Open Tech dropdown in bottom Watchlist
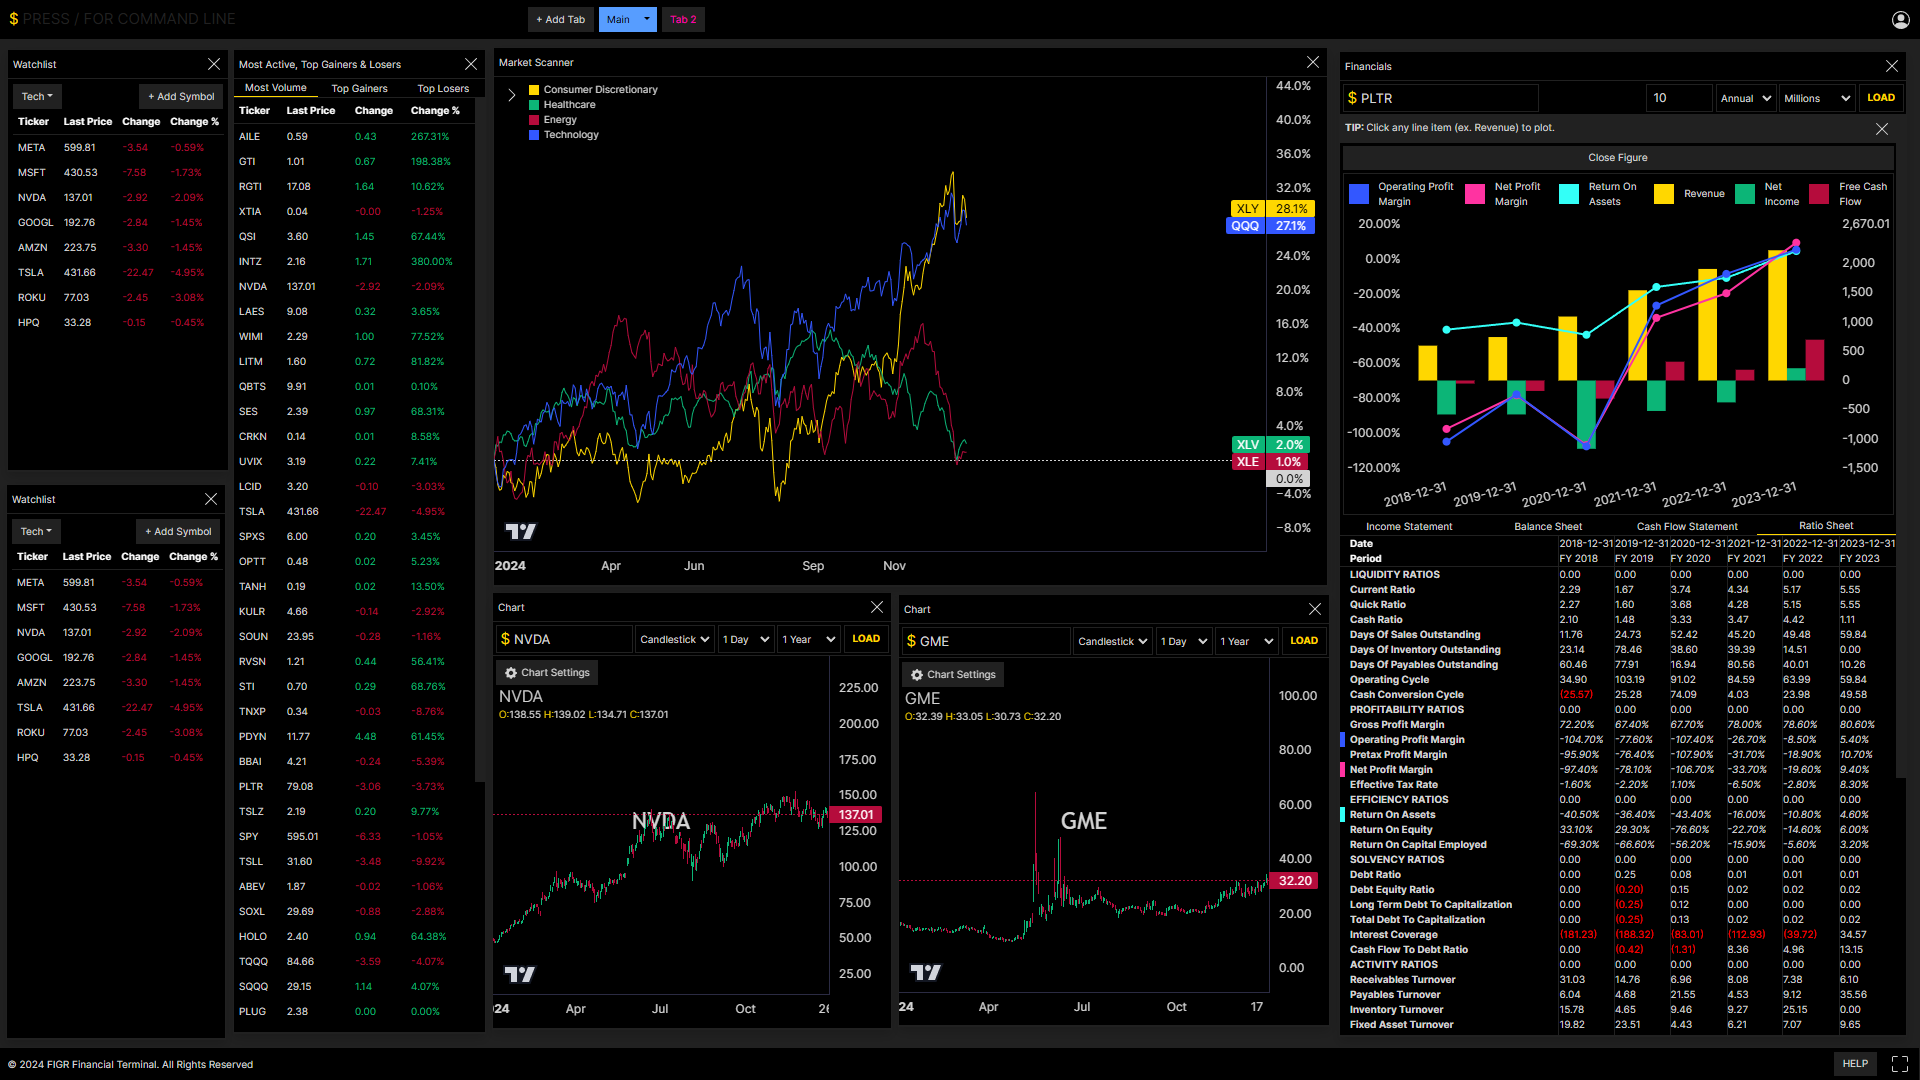The image size is (1920, 1080). (x=37, y=532)
